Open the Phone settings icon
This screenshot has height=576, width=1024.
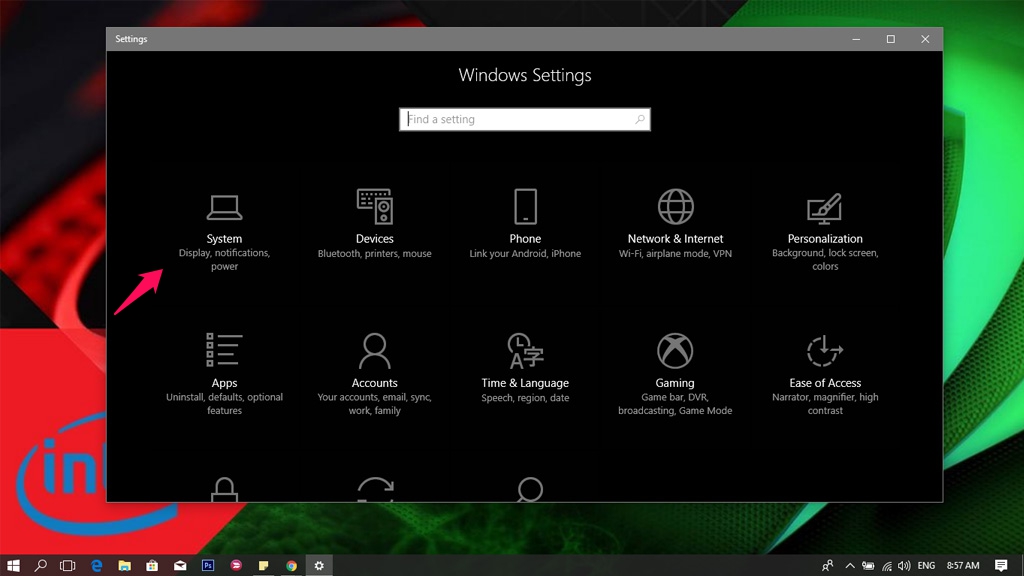525,206
